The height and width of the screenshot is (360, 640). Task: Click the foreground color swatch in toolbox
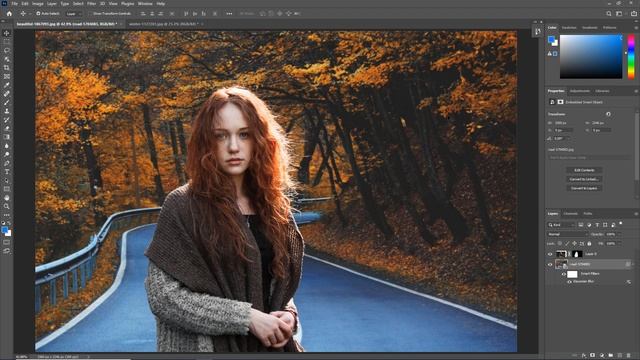click(x=5, y=231)
